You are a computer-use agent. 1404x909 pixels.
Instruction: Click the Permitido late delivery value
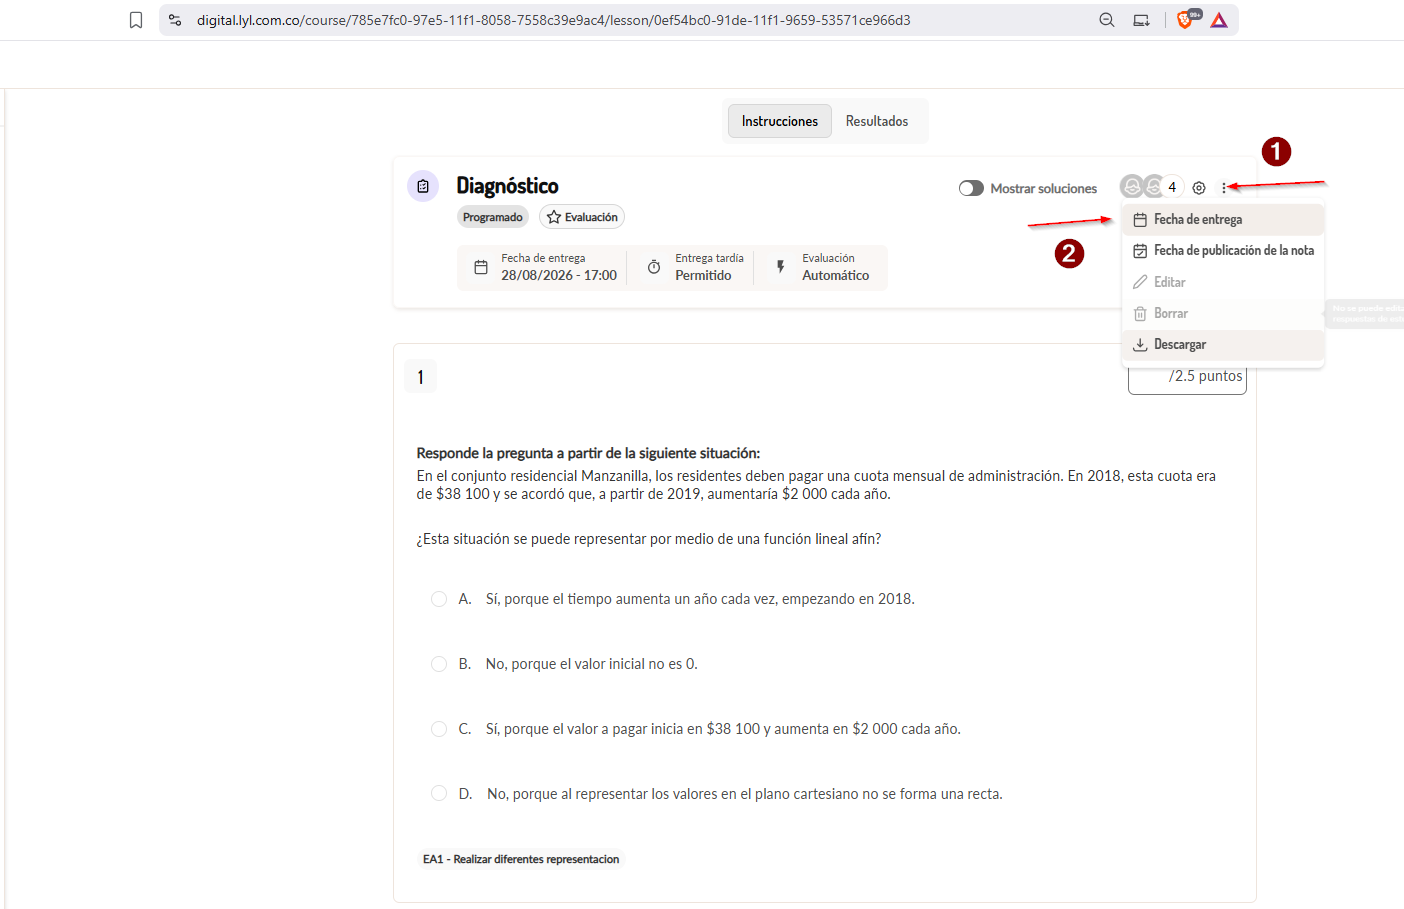point(703,275)
